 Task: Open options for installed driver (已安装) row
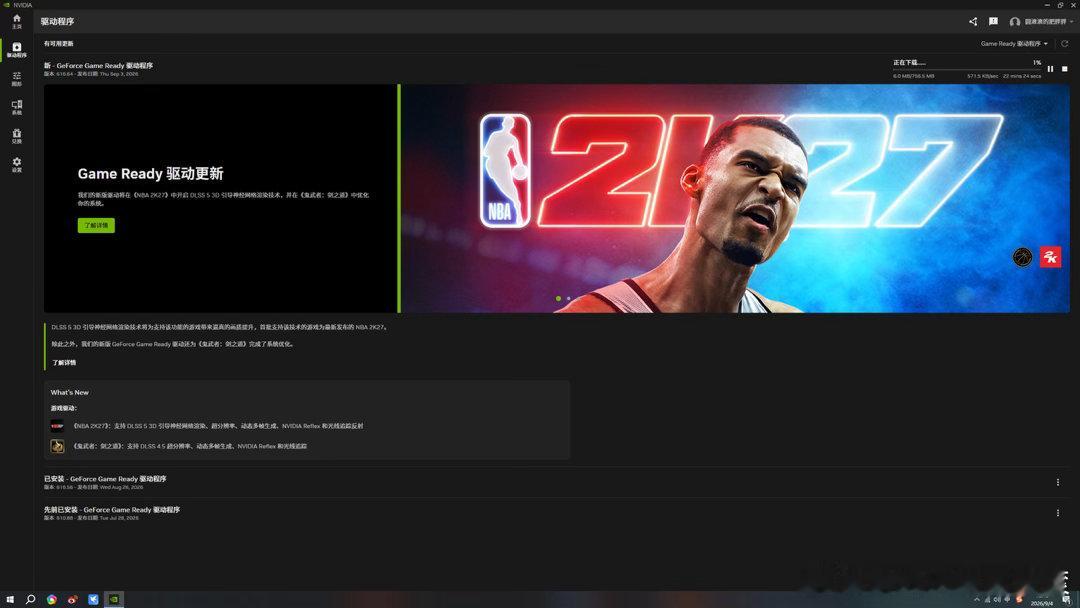[x=1058, y=482]
